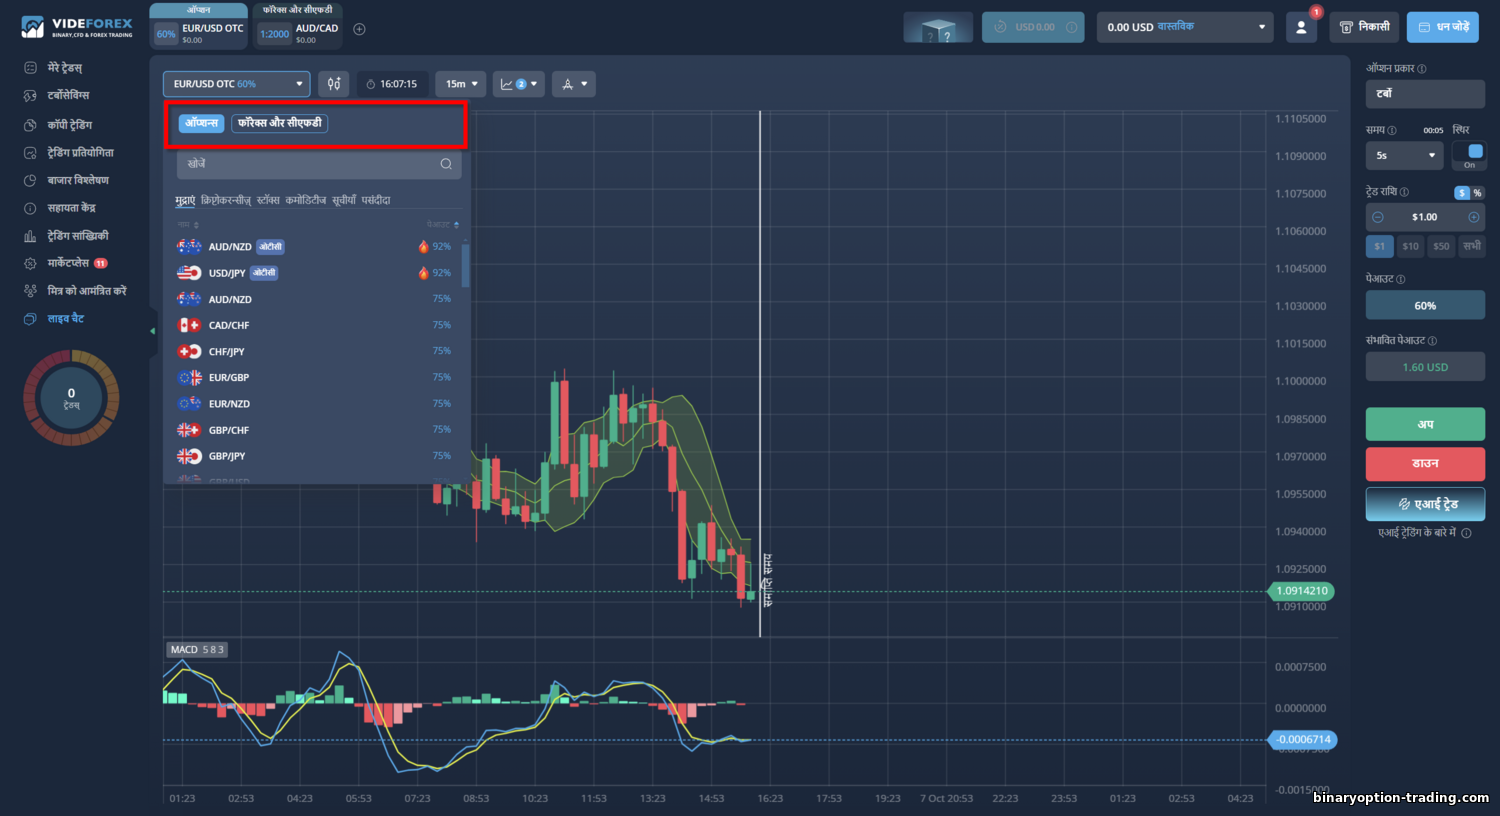This screenshot has height=816, width=1500.
Task: Switch trade amount to percent mode
Action: (x=1477, y=193)
